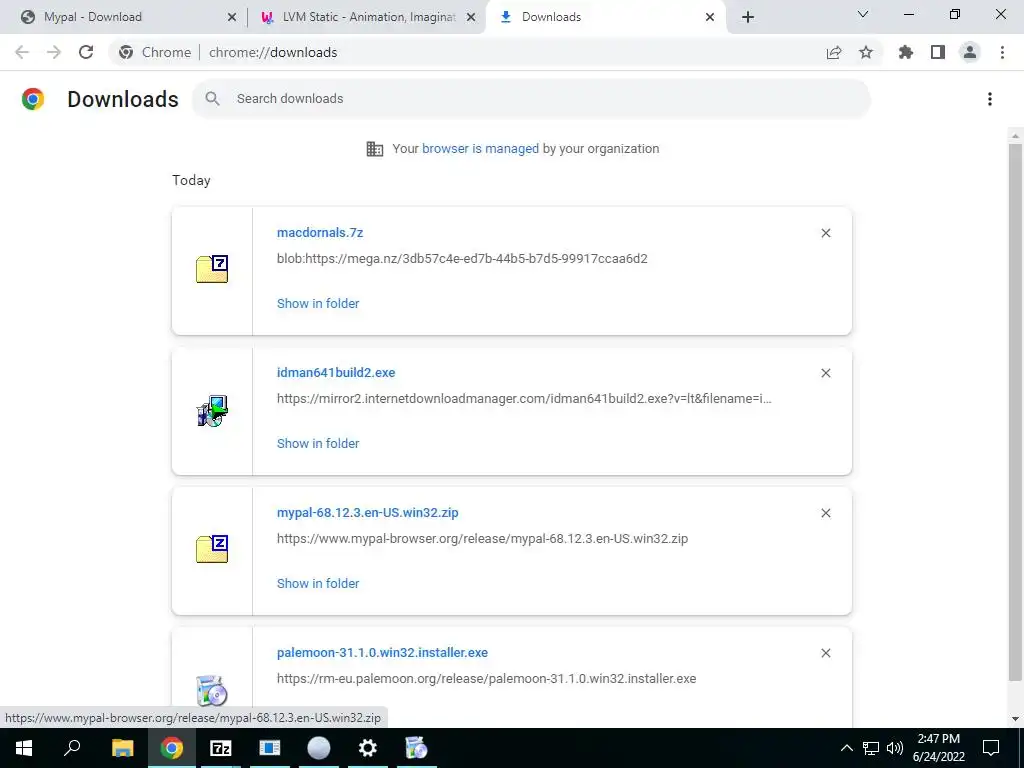Click the internetdownloadmanager mirror URL
1024x768 pixels.
click(524, 398)
